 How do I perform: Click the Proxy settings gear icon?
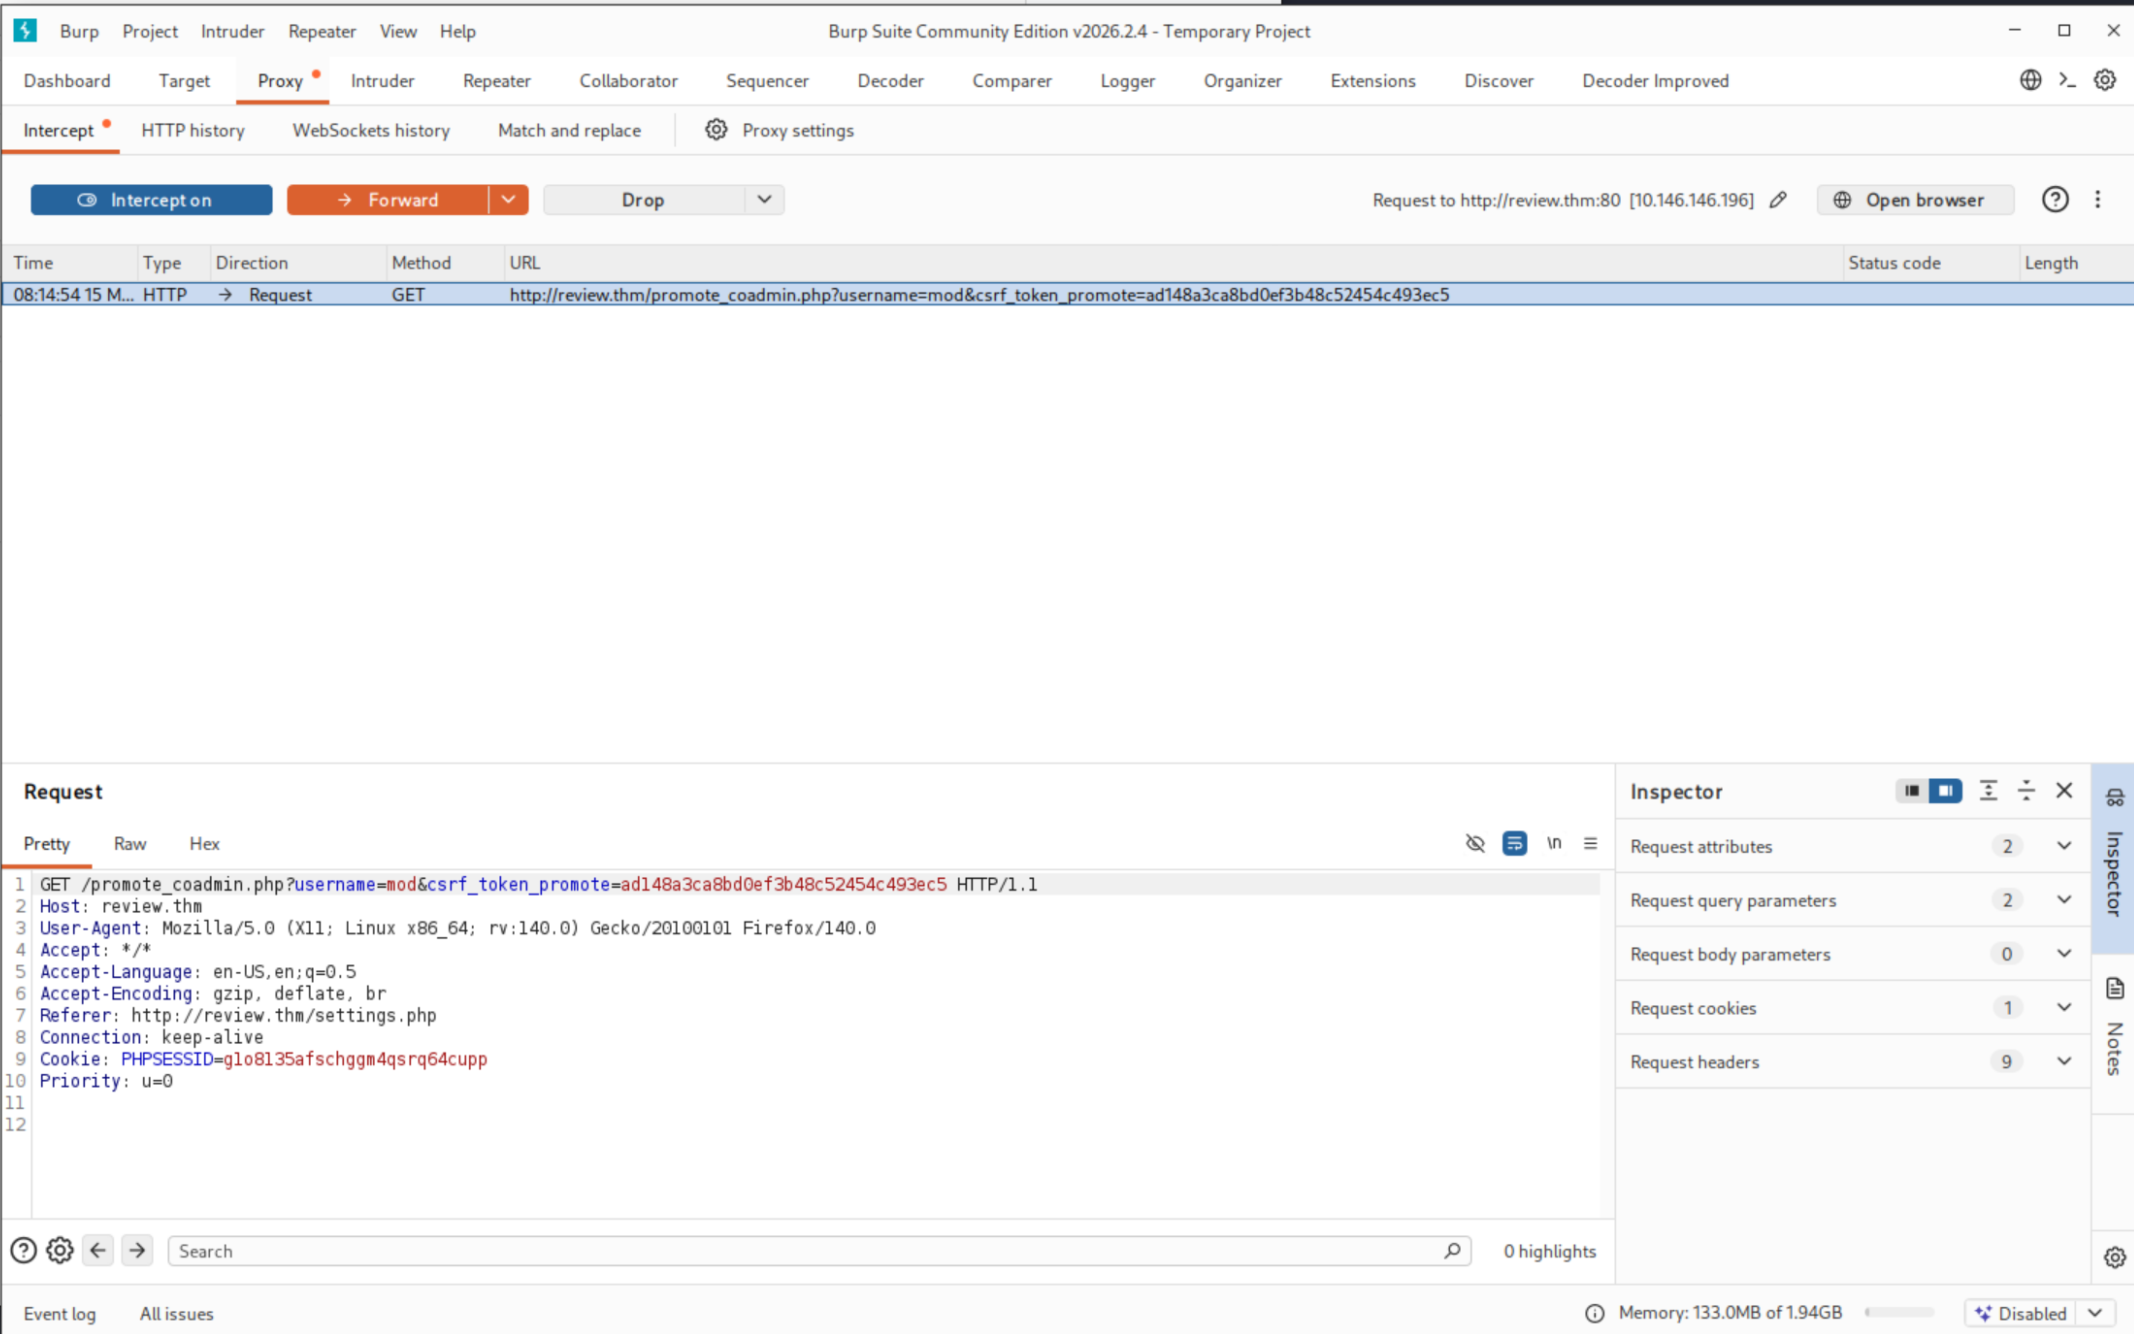pyautogui.click(x=716, y=130)
